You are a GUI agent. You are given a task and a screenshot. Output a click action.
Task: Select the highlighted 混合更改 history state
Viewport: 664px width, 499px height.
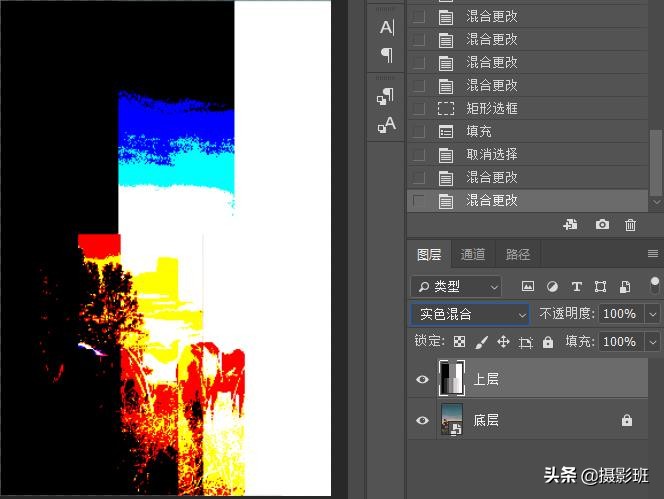528,200
